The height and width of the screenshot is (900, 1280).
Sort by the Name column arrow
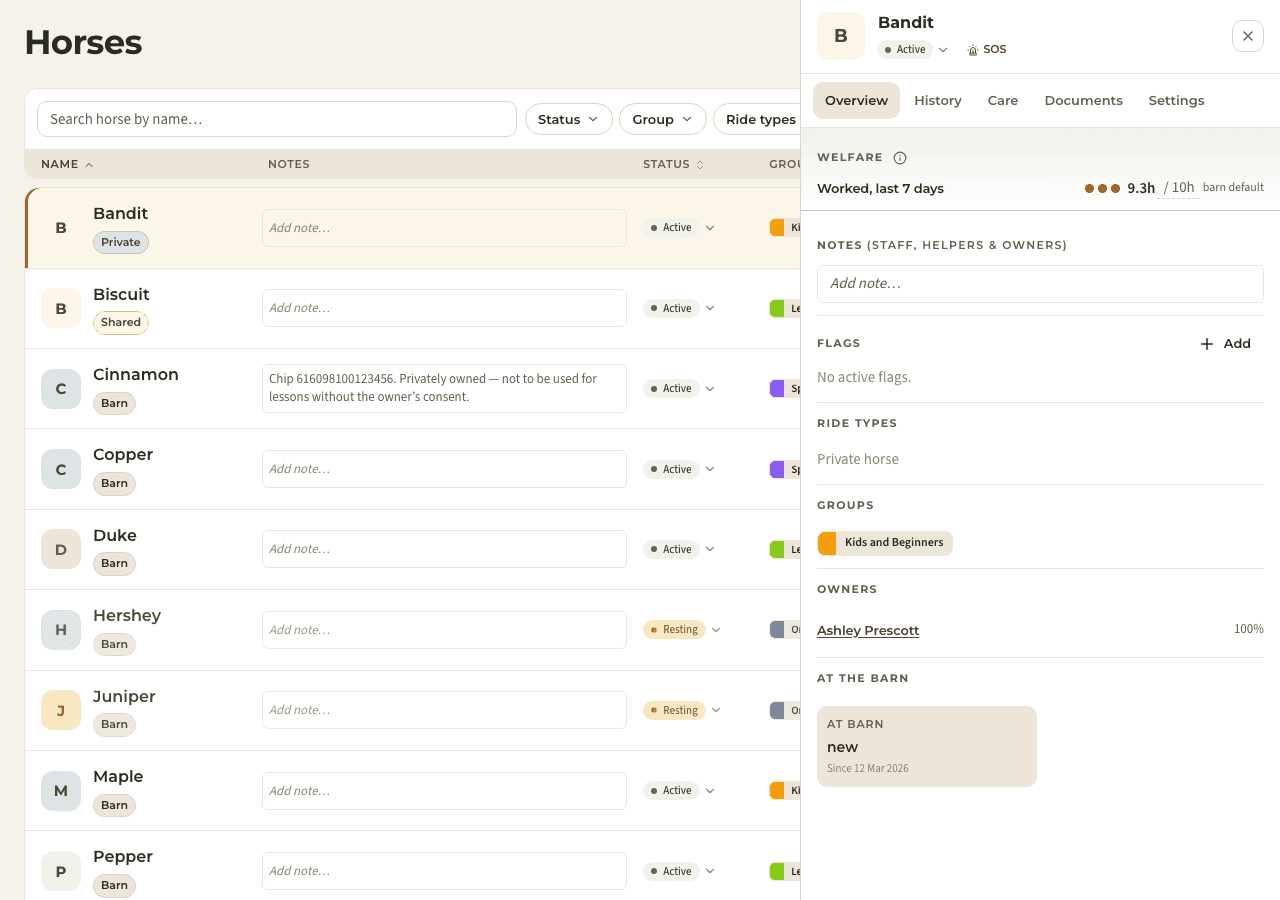click(89, 164)
